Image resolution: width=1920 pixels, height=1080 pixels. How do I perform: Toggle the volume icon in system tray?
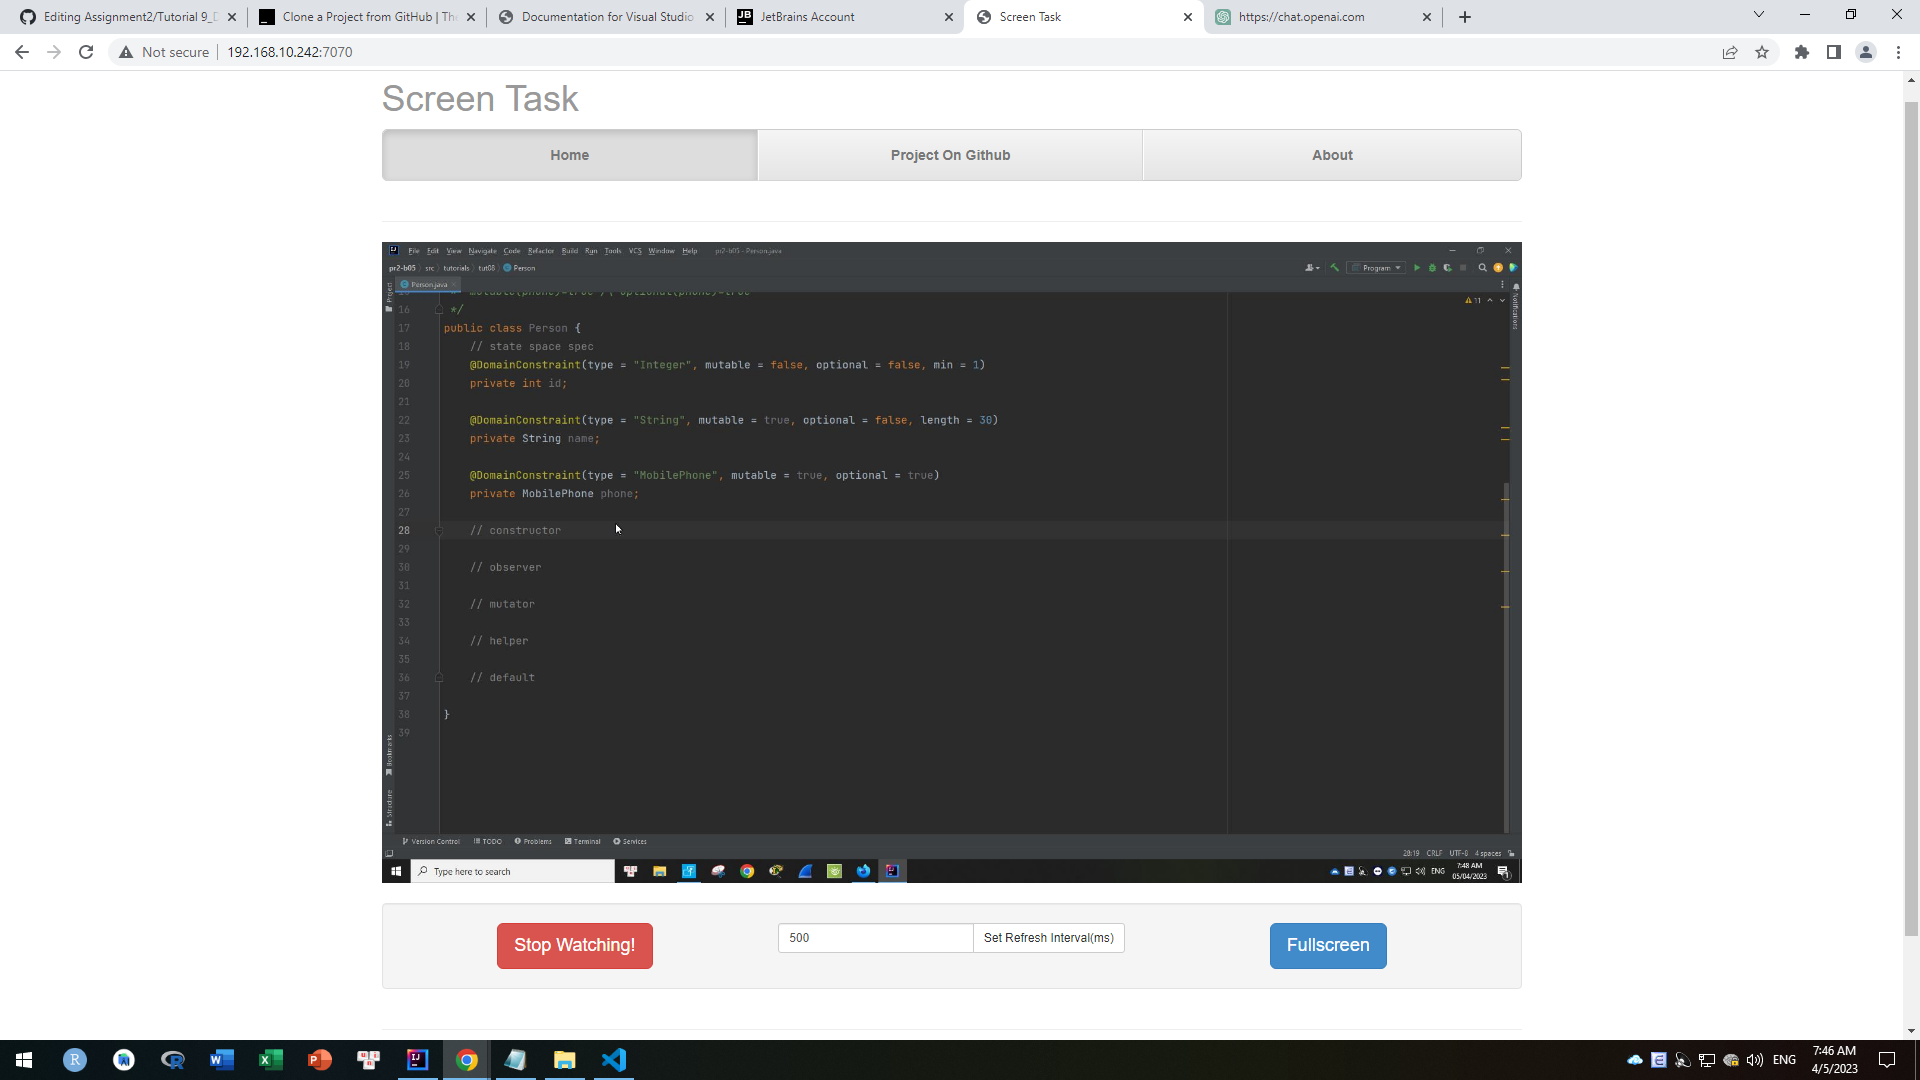pyautogui.click(x=1755, y=1060)
